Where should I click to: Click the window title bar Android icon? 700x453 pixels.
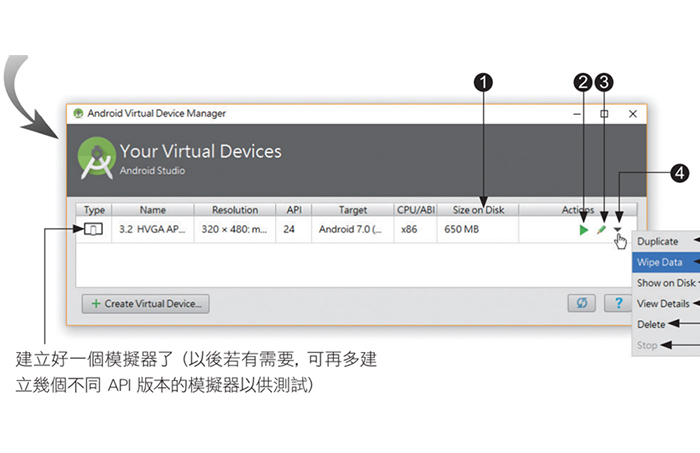[78, 113]
